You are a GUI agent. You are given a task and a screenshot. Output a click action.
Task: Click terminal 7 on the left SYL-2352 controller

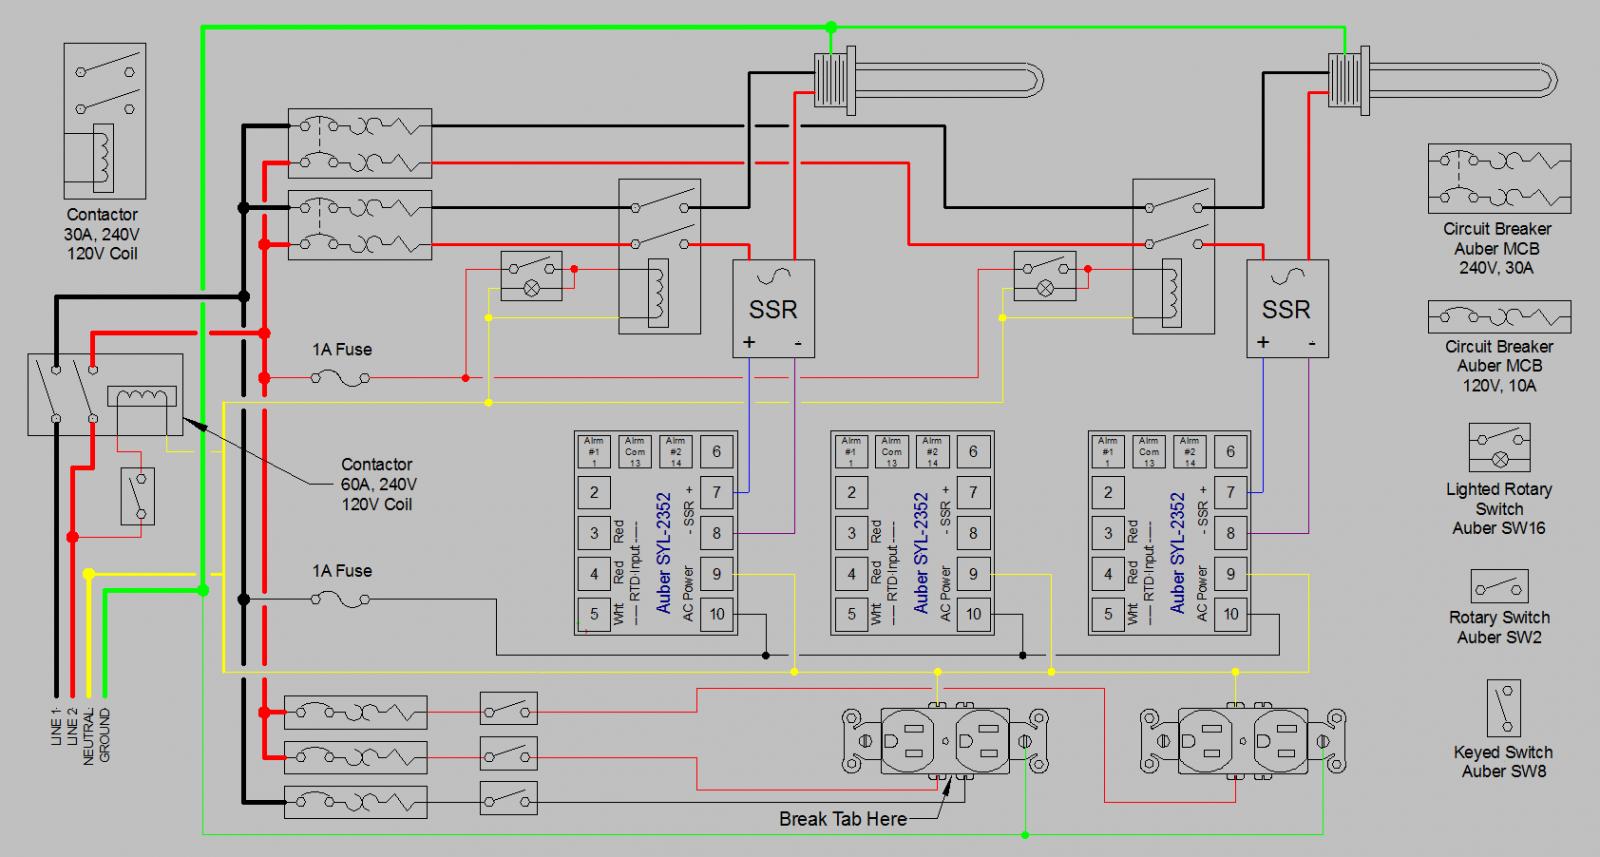pos(716,492)
